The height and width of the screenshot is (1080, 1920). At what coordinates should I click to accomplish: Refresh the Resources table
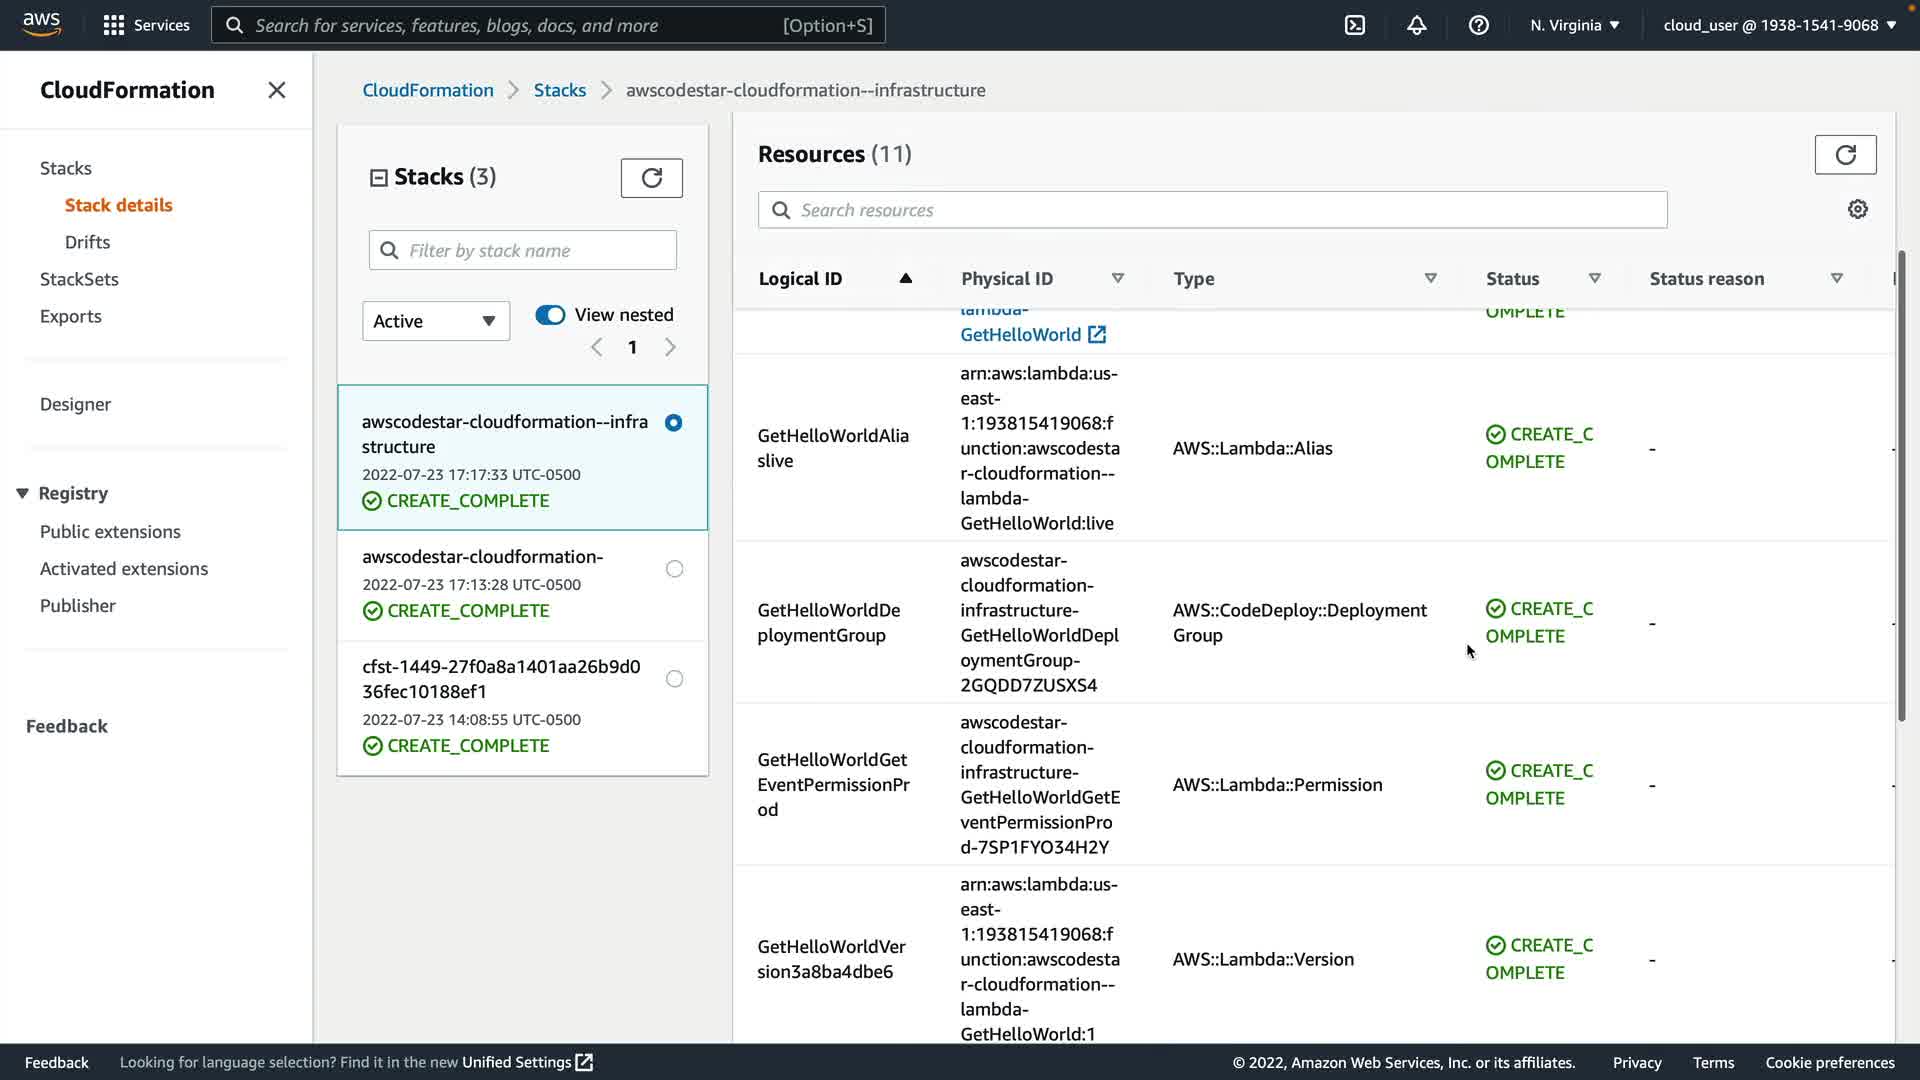(x=1845, y=155)
